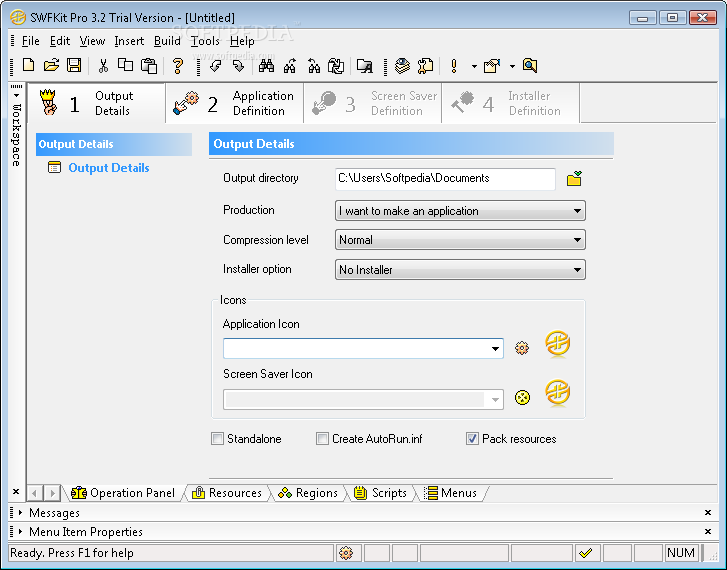The width and height of the screenshot is (727, 570).
Task: Click the Screen Saver Icon preview logo
Action: (x=557, y=393)
